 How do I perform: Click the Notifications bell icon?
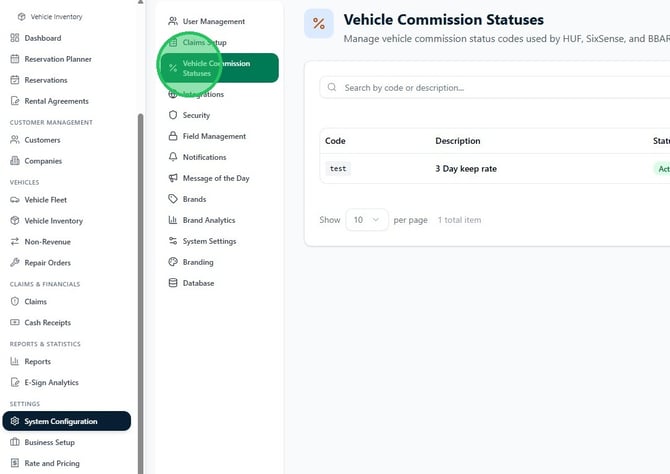coord(173,157)
